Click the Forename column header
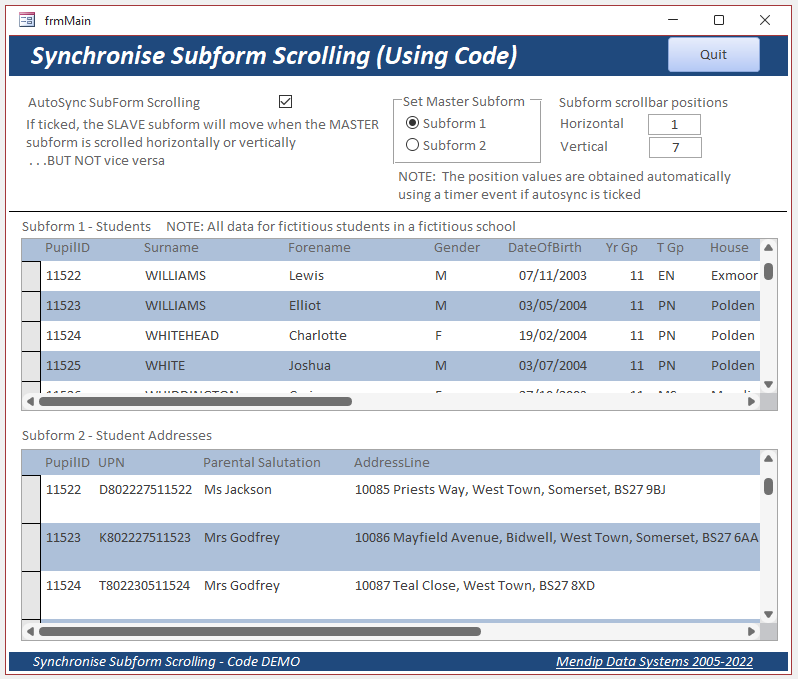The image size is (798, 679). [319, 248]
